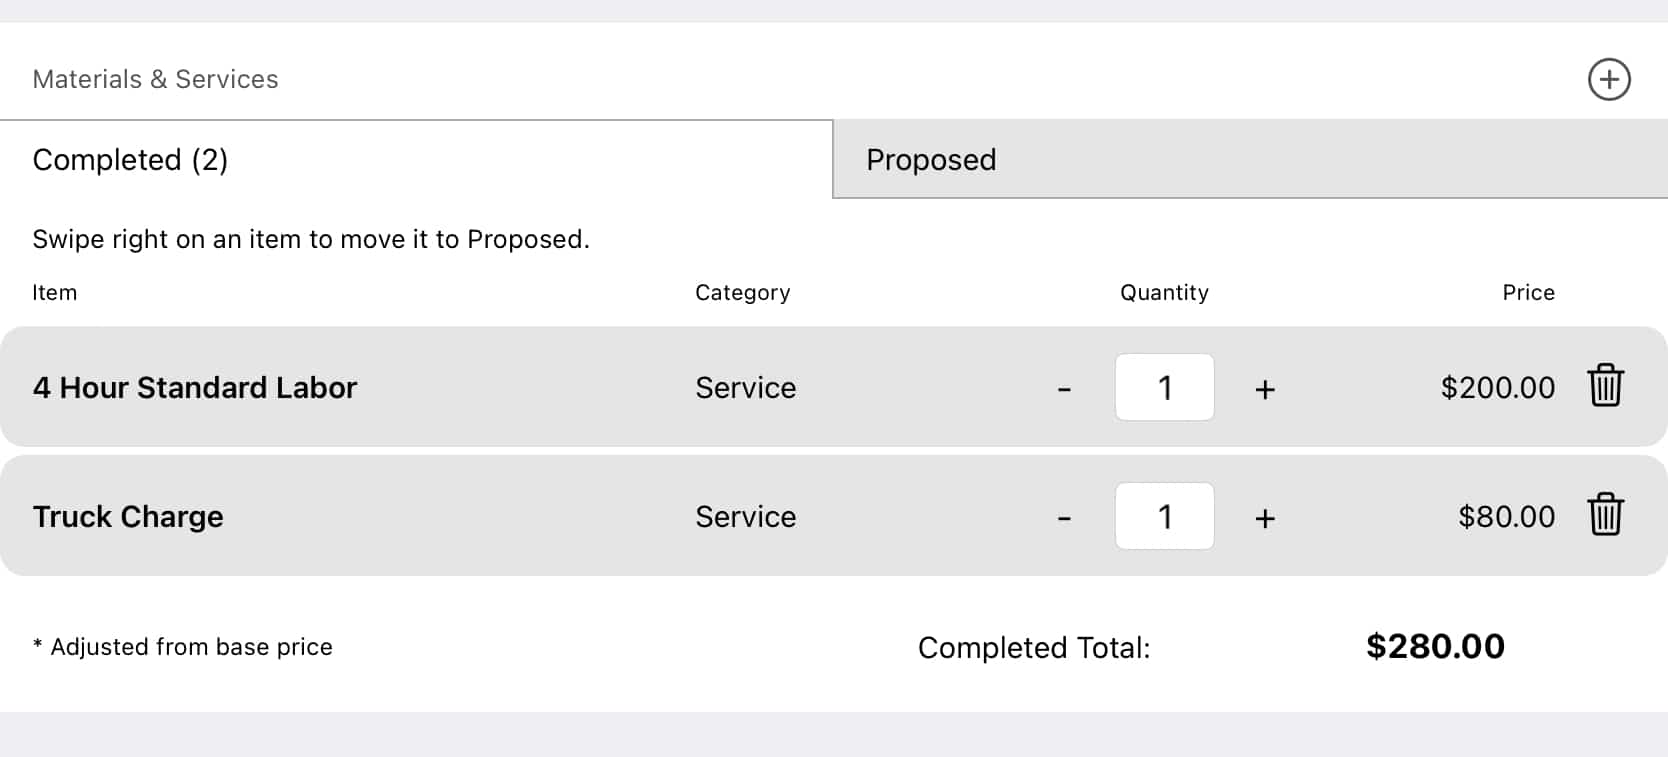Click Service category of 4 Hour Standard Labor
Viewport: 1668px width, 757px height.
click(745, 387)
